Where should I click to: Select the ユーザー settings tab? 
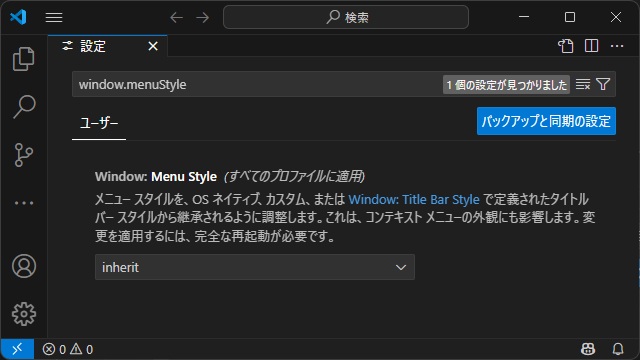pos(99,123)
